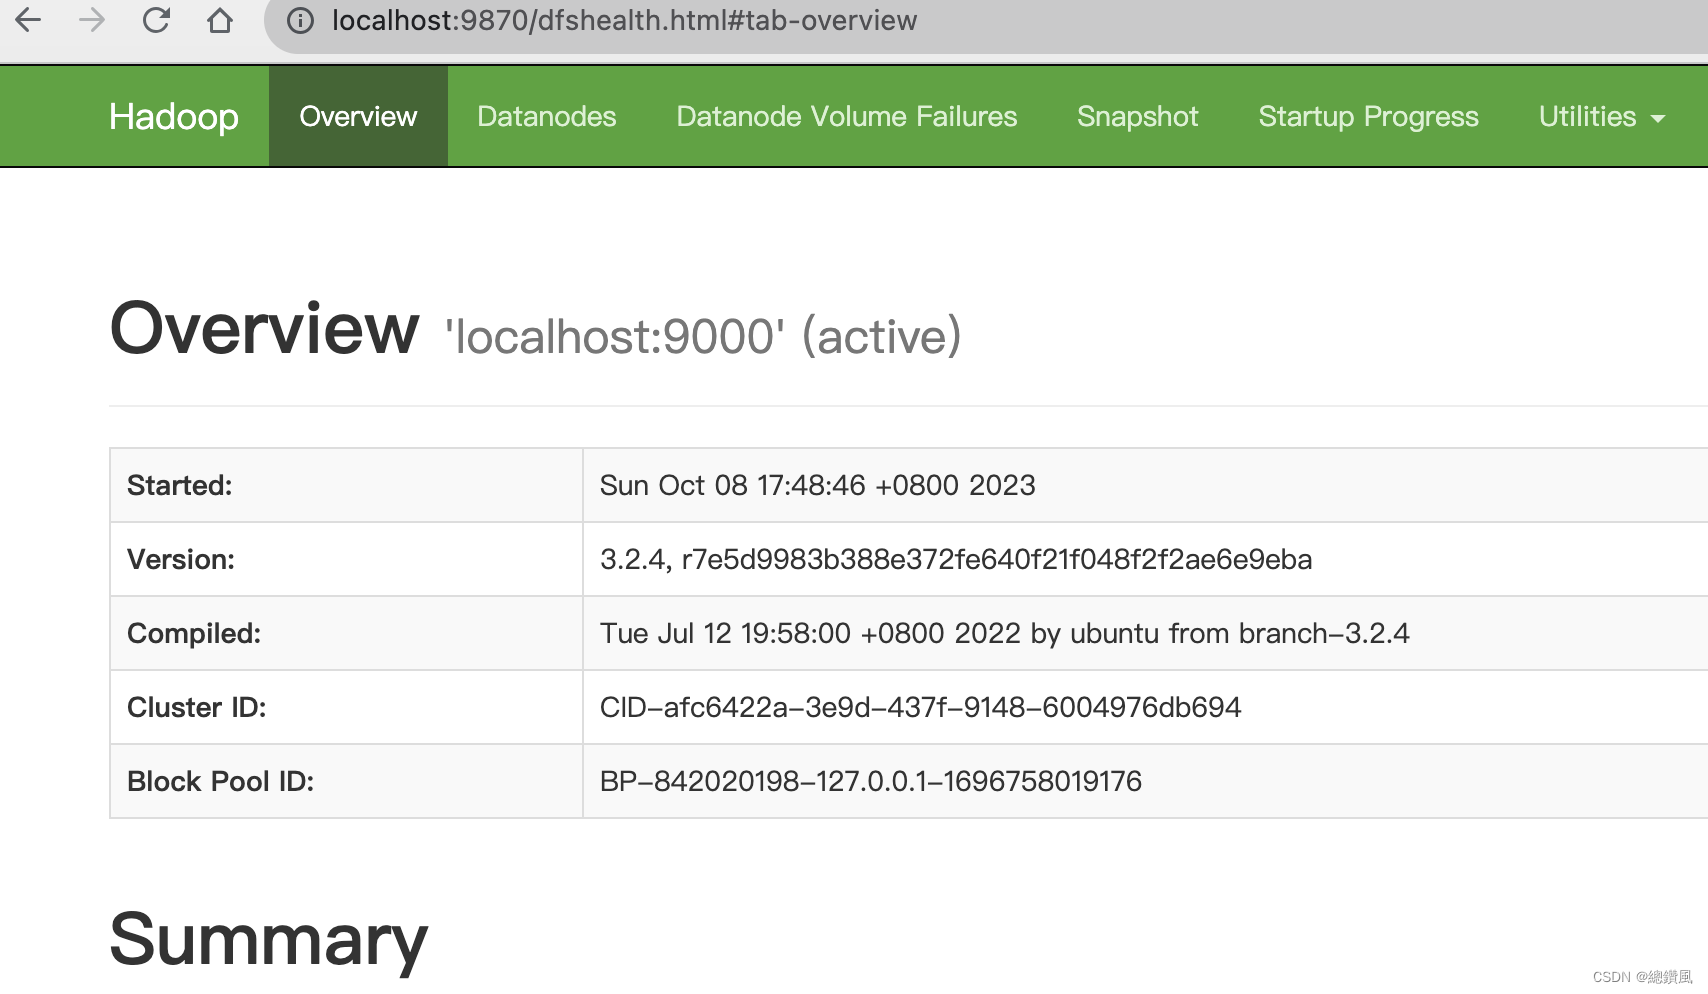Select the Version: row label
1708x994 pixels.
coord(181,559)
